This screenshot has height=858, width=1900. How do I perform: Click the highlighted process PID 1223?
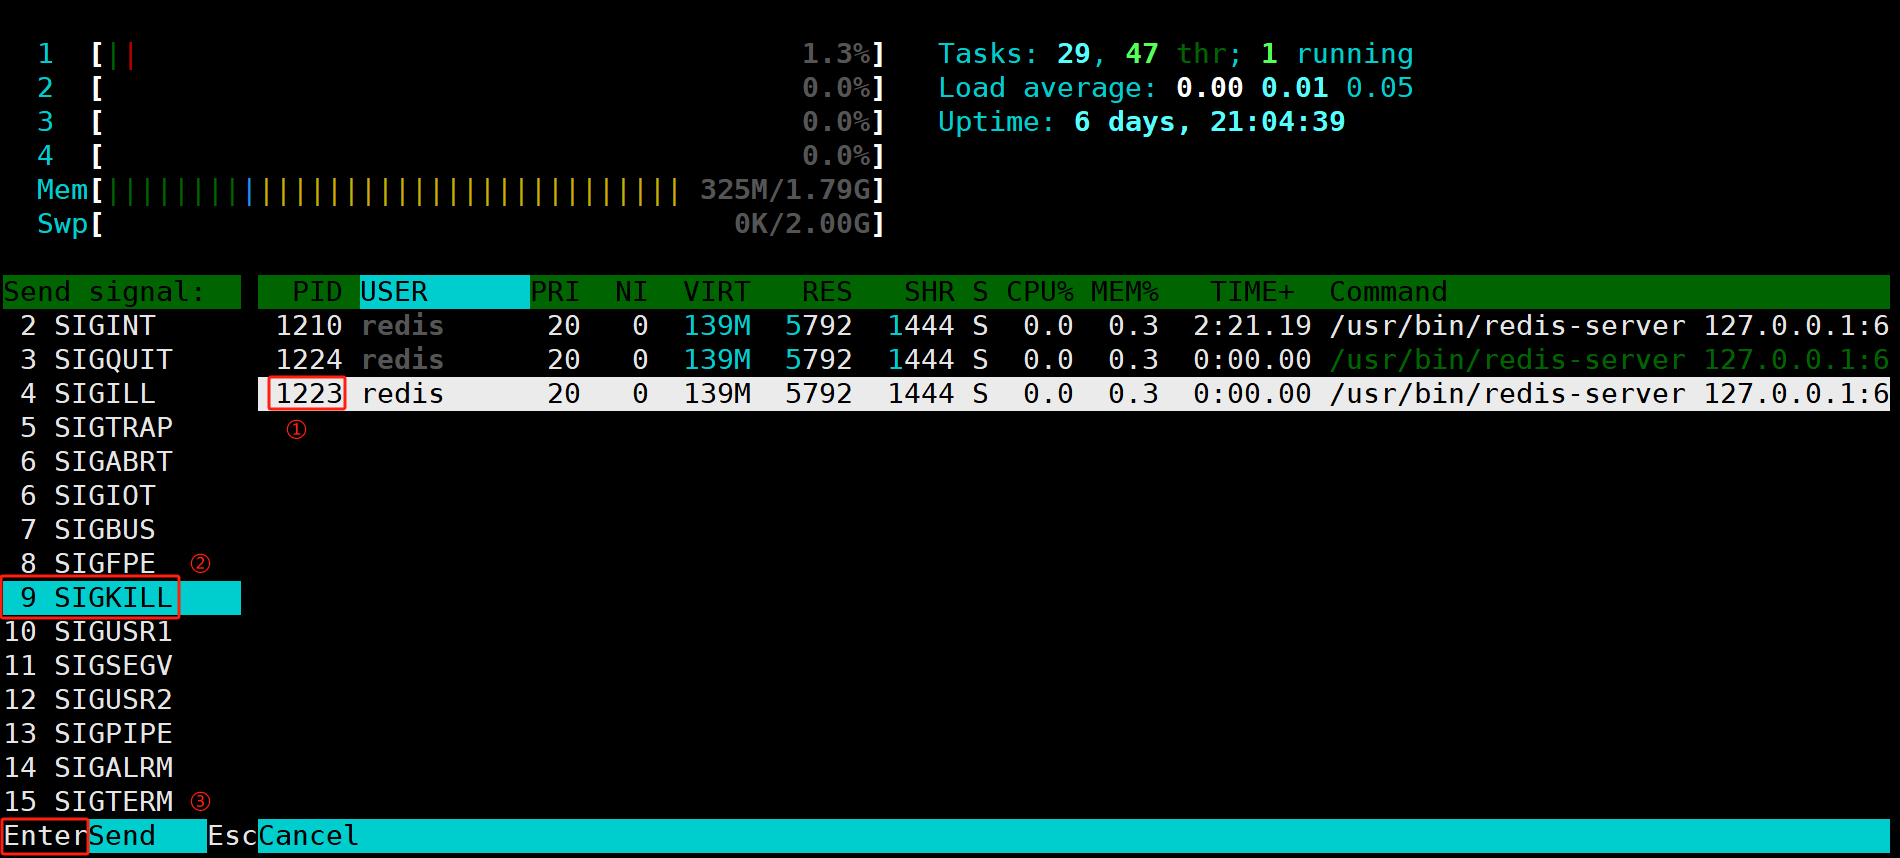pyautogui.click(x=309, y=394)
